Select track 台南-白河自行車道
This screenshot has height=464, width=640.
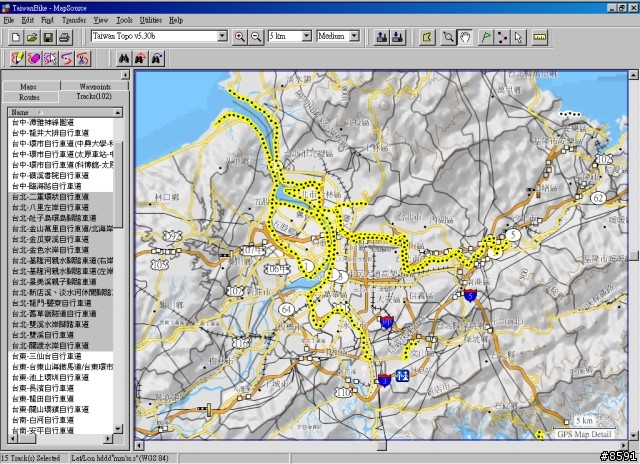click(43, 420)
